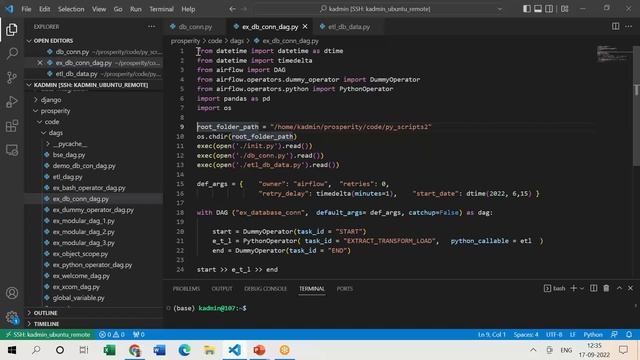Toggle the primary sidebar layout icon
Image resolution: width=640 pixels, height=360 pixels.
[x=527, y=9]
